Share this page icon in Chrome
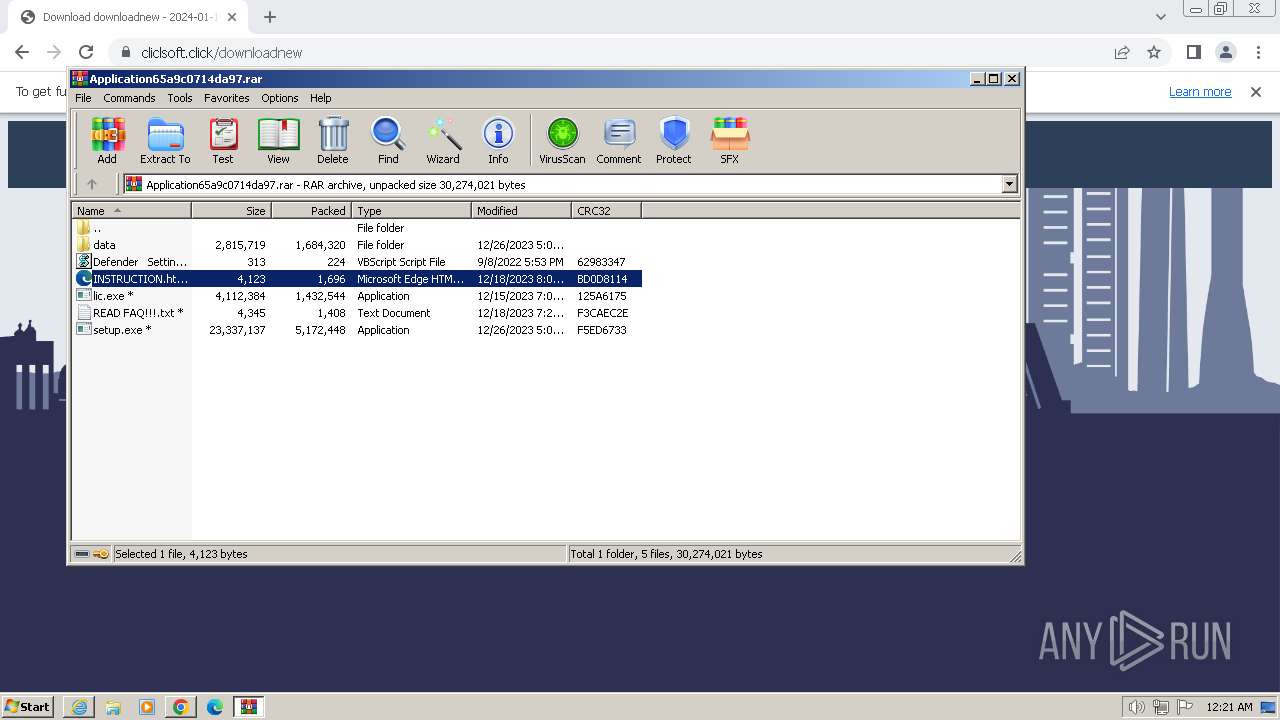Viewport: 1280px width, 720px height. (1122, 52)
